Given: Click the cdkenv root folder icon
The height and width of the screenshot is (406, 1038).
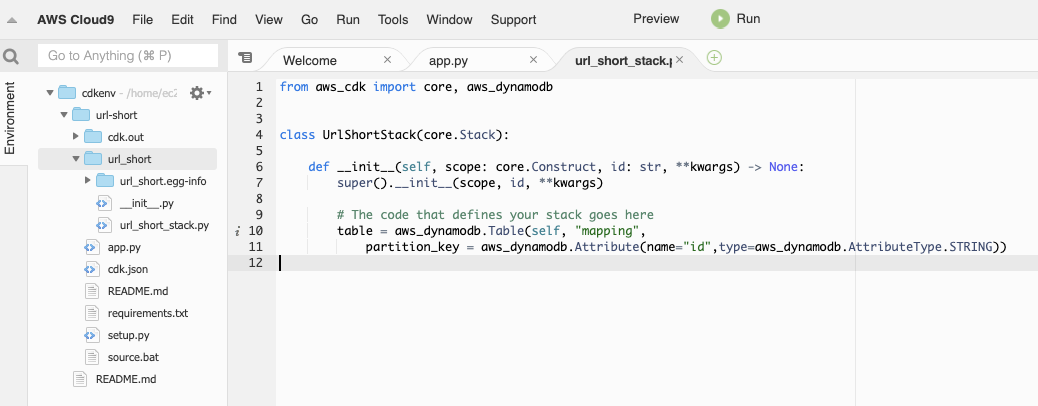Looking at the screenshot, I should click(67, 93).
